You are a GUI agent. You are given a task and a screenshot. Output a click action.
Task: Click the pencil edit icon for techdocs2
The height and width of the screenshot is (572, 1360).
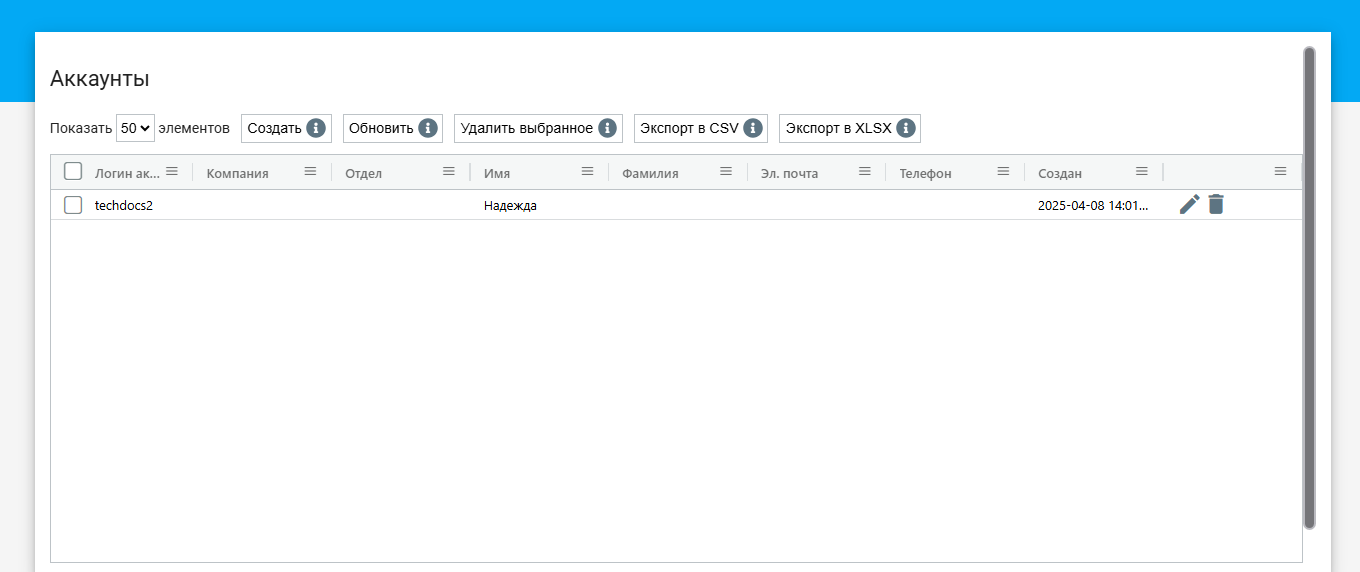pos(1189,205)
